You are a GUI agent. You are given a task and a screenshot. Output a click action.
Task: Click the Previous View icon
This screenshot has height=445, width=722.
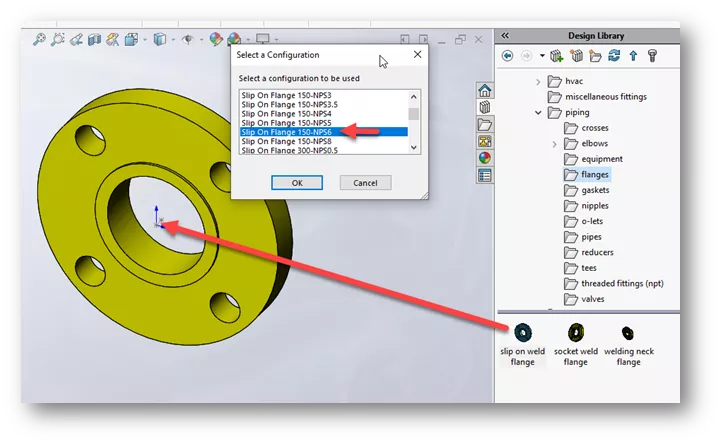click(x=76, y=40)
